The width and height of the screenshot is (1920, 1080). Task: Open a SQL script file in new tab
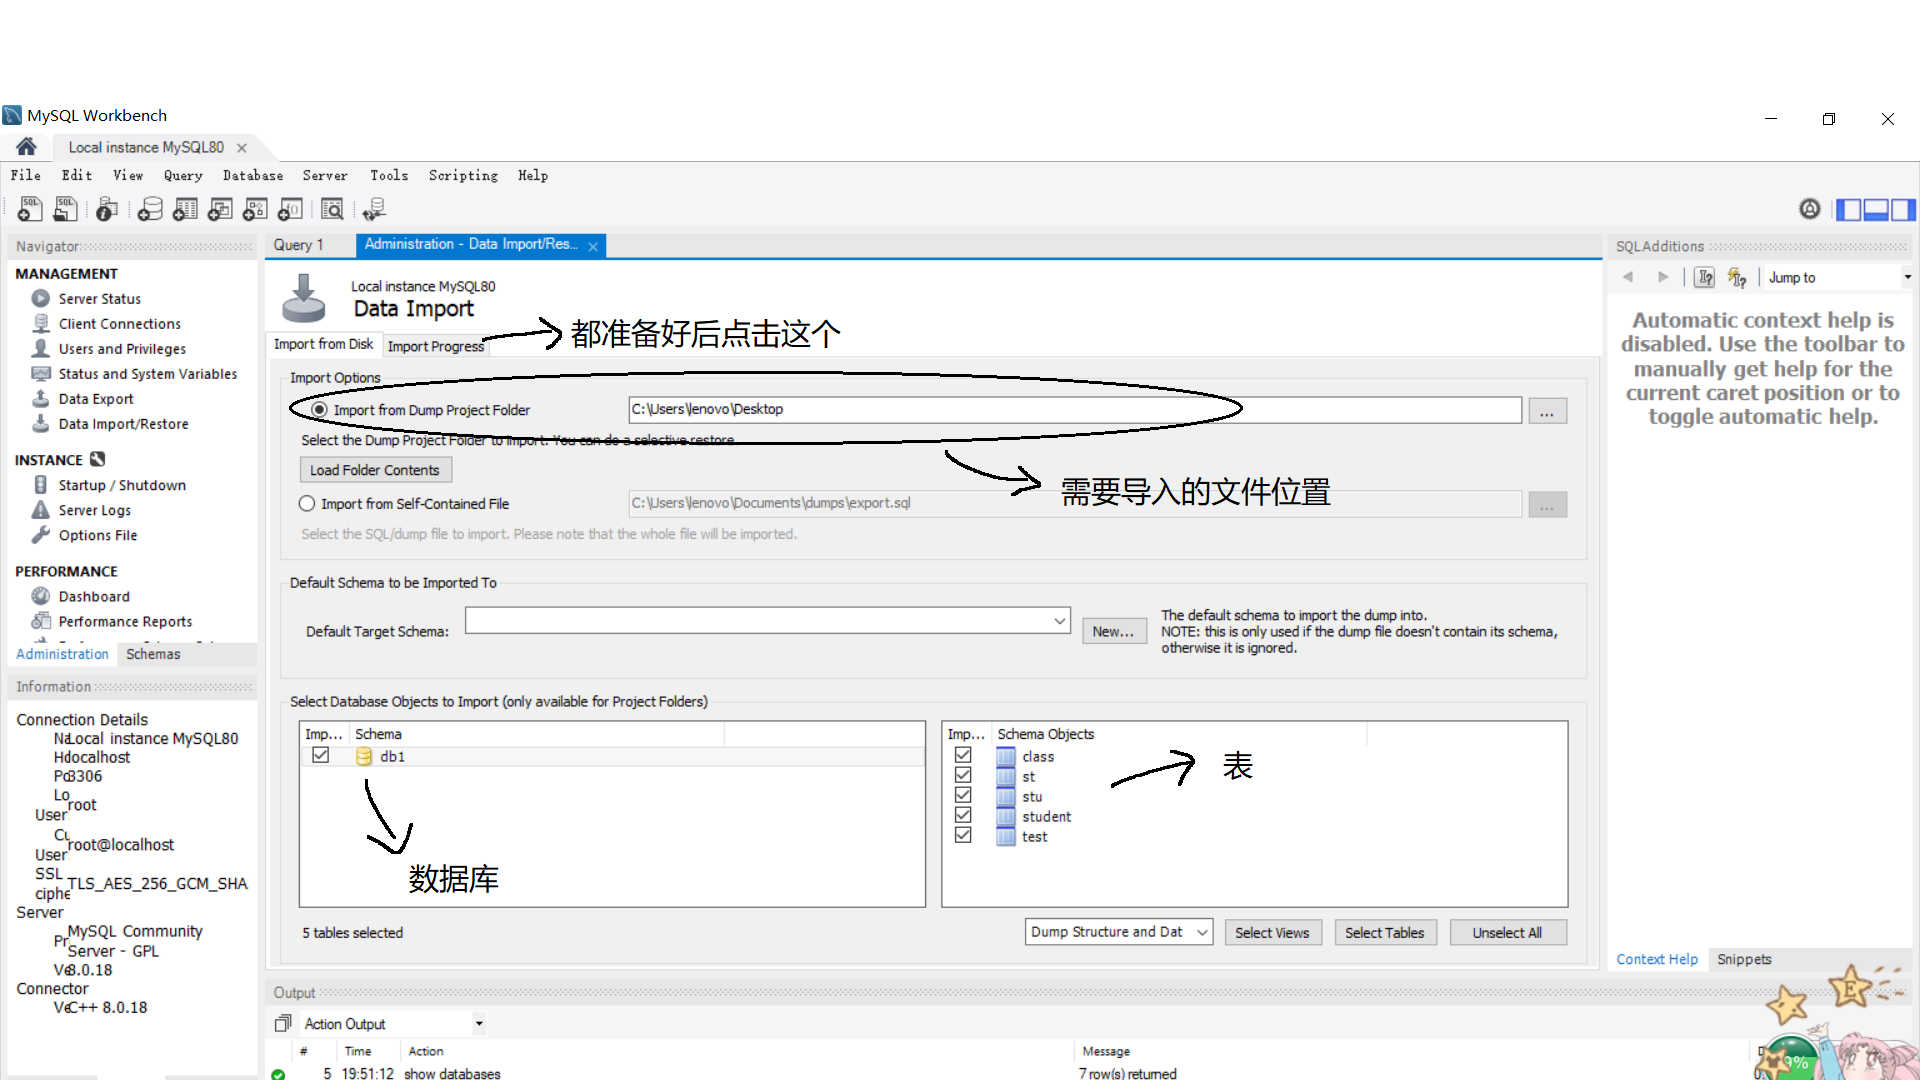click(65, 209)
